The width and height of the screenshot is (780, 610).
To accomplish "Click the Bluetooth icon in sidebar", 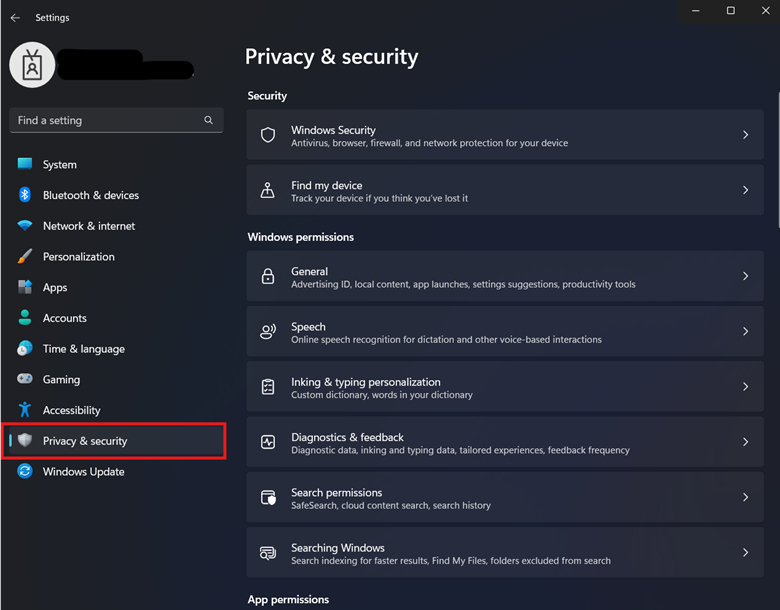I will coord(25,195).
